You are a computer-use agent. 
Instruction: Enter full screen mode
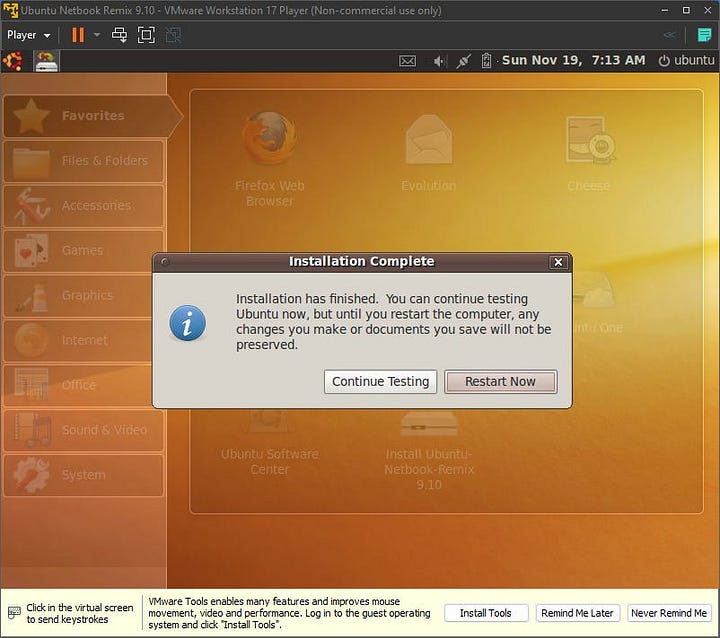146,35
